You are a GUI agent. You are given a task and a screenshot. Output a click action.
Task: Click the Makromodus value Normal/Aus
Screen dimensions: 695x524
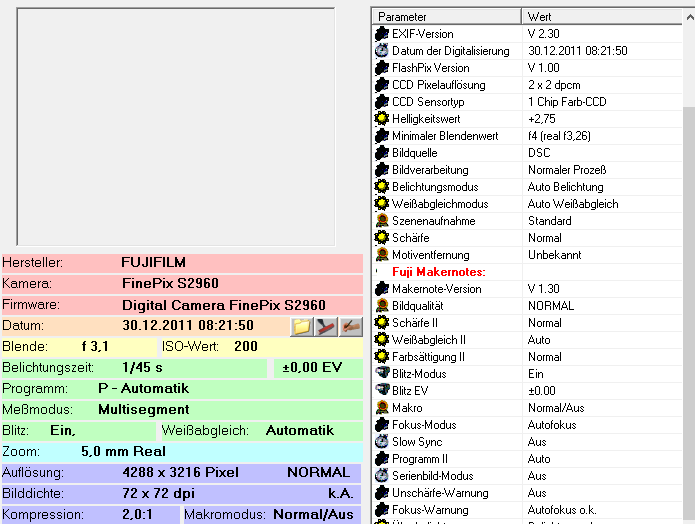click(x=313, y=514)
